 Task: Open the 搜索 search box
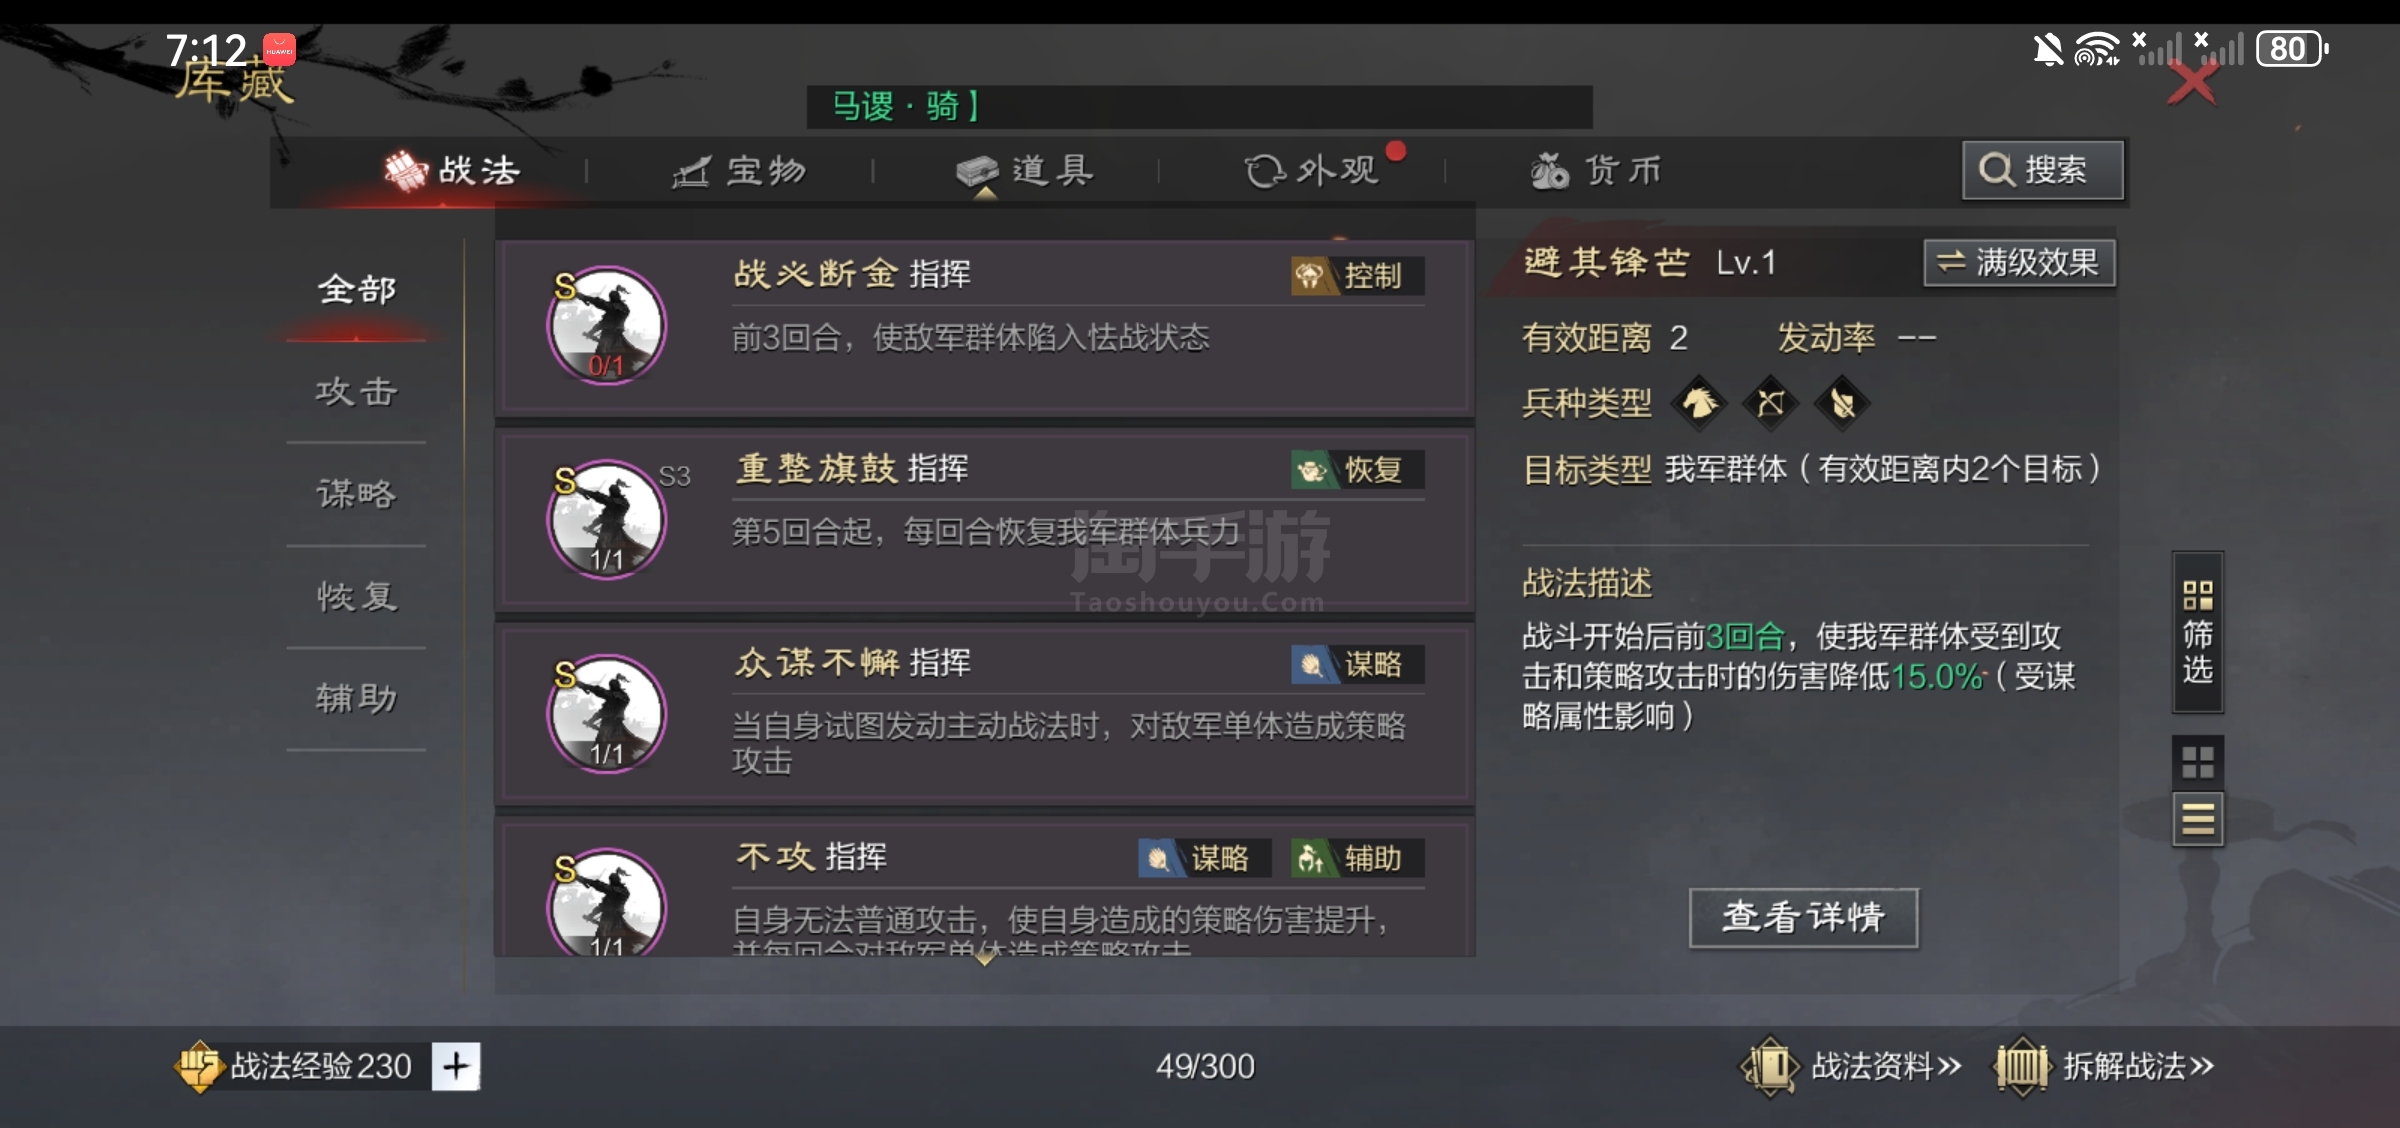pyautogui.click(x=2042, y=170)
